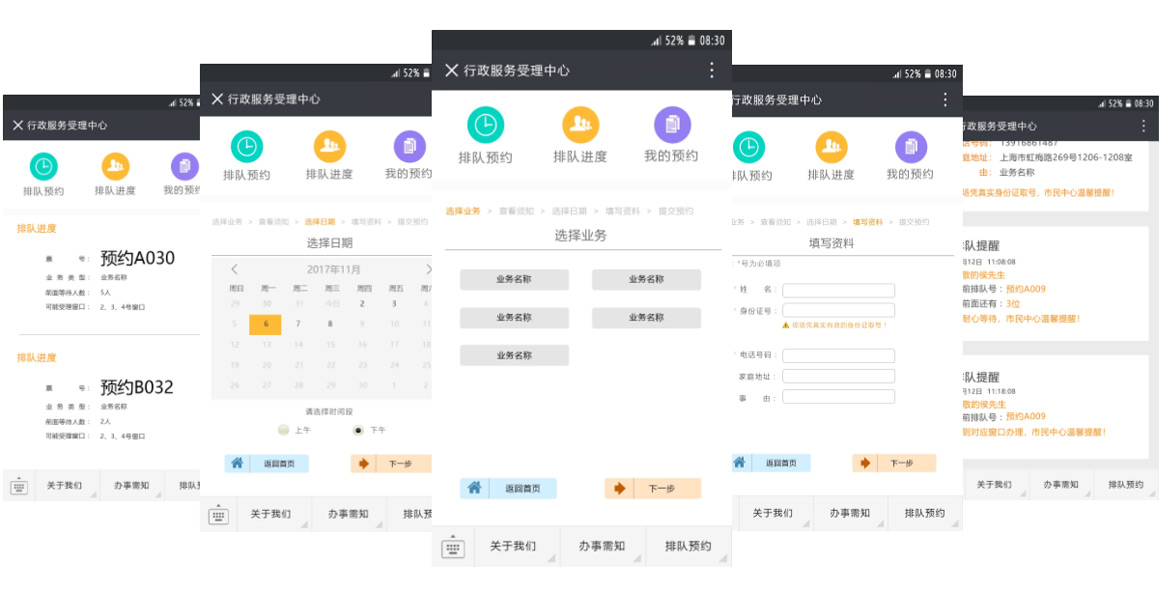This screenshot has width=1162, height=589.
Task: Expand the 办事需知 menu in the center screen
Action: click(601, 546)
